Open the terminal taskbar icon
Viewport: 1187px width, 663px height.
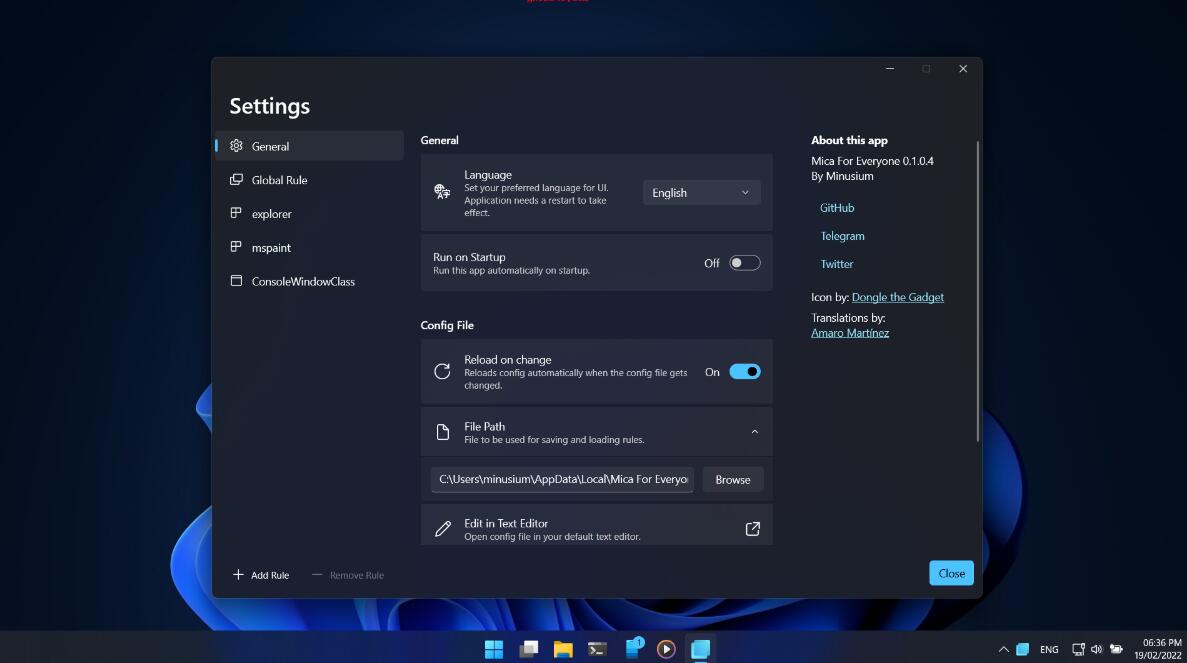(x=597, y=649)
